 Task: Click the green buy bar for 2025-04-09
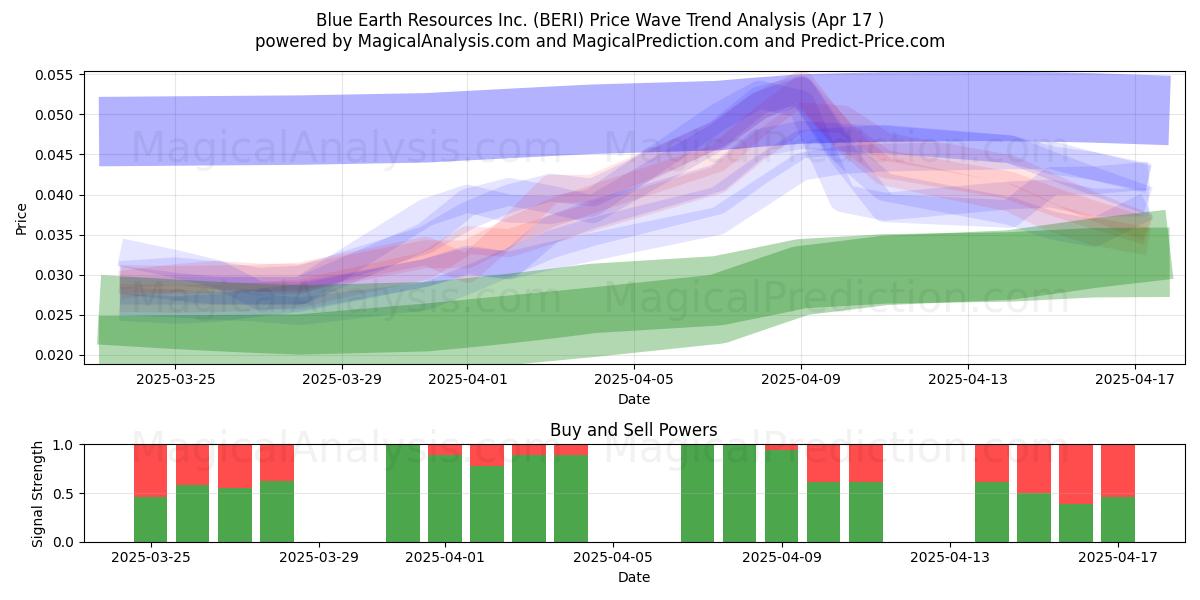(782, 496)
